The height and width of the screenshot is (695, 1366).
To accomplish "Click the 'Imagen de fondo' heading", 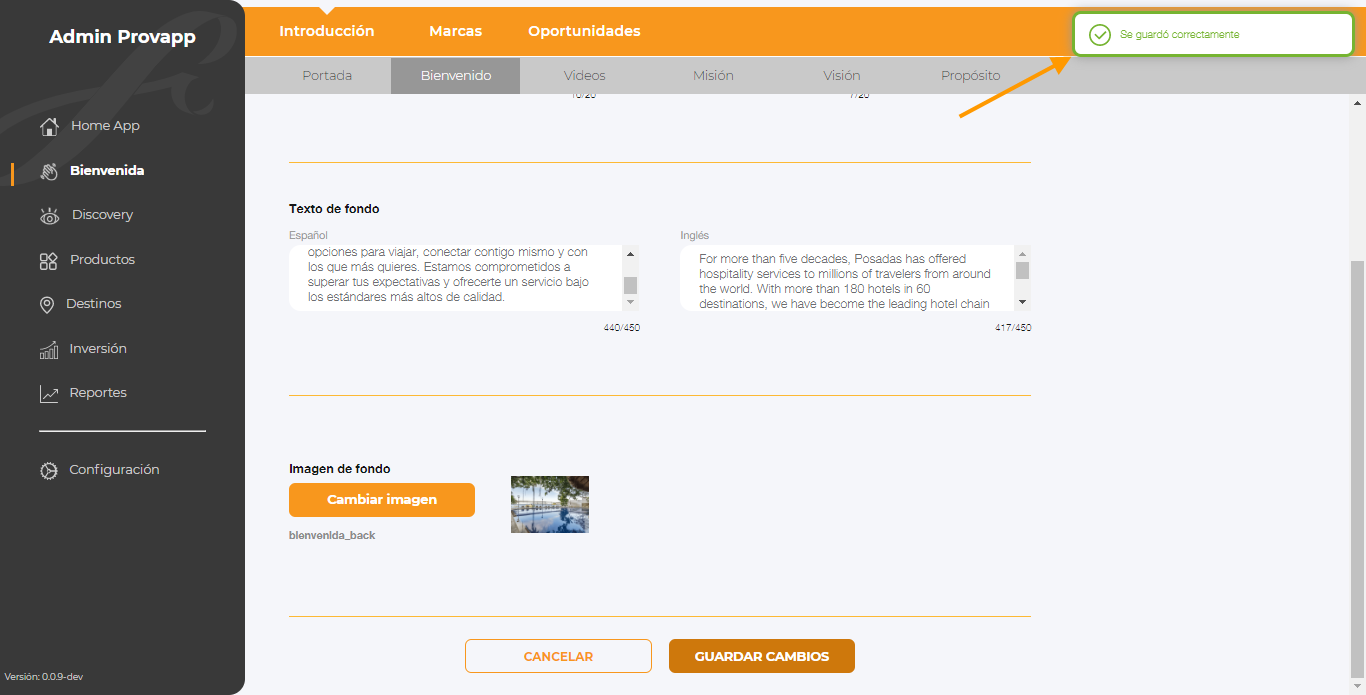I will [x=339, y=469].
